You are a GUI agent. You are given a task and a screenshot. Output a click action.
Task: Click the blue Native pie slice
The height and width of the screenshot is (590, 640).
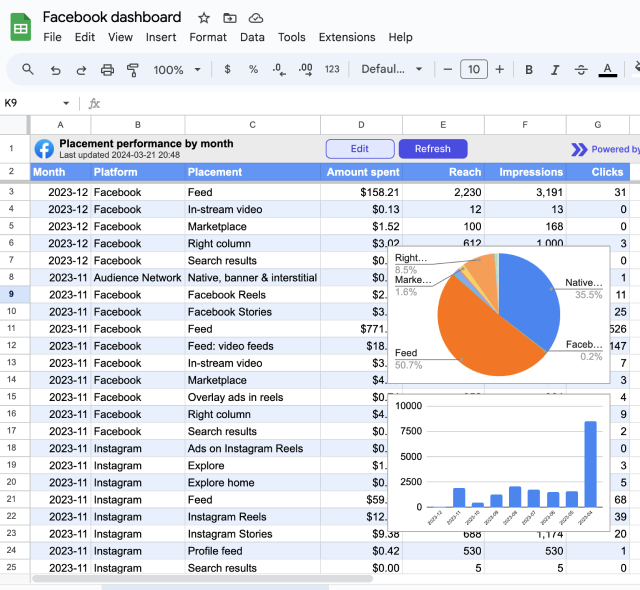tap(531, 298)
